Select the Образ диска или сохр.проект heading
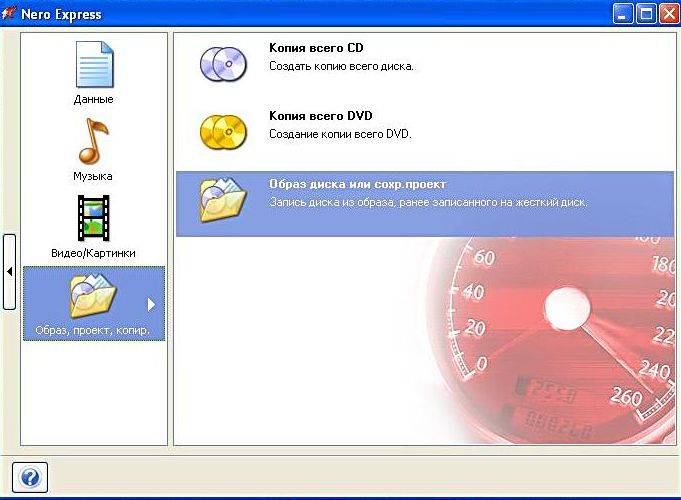The image size is (681, 500). [357, 185]
